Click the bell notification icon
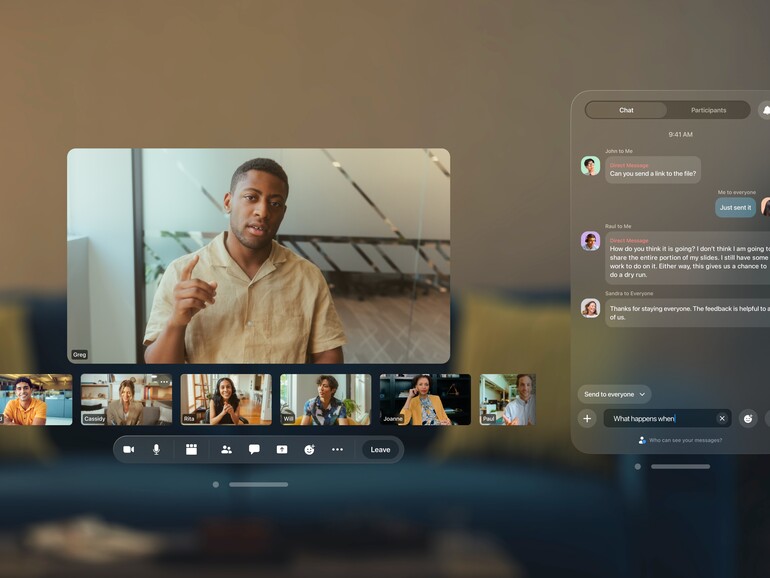Image resolution: width=770 pixels, height=578 pixels. pos(765,110)
